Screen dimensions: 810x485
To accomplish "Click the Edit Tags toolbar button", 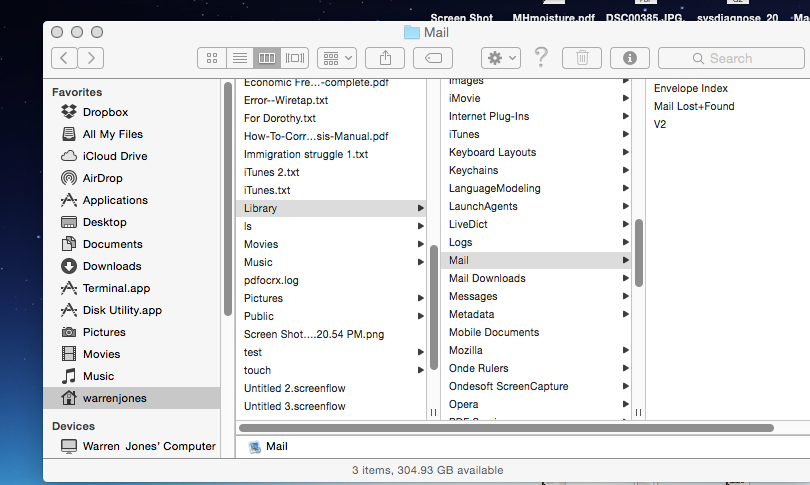I will pyautogui.click(x=433, y=58).
